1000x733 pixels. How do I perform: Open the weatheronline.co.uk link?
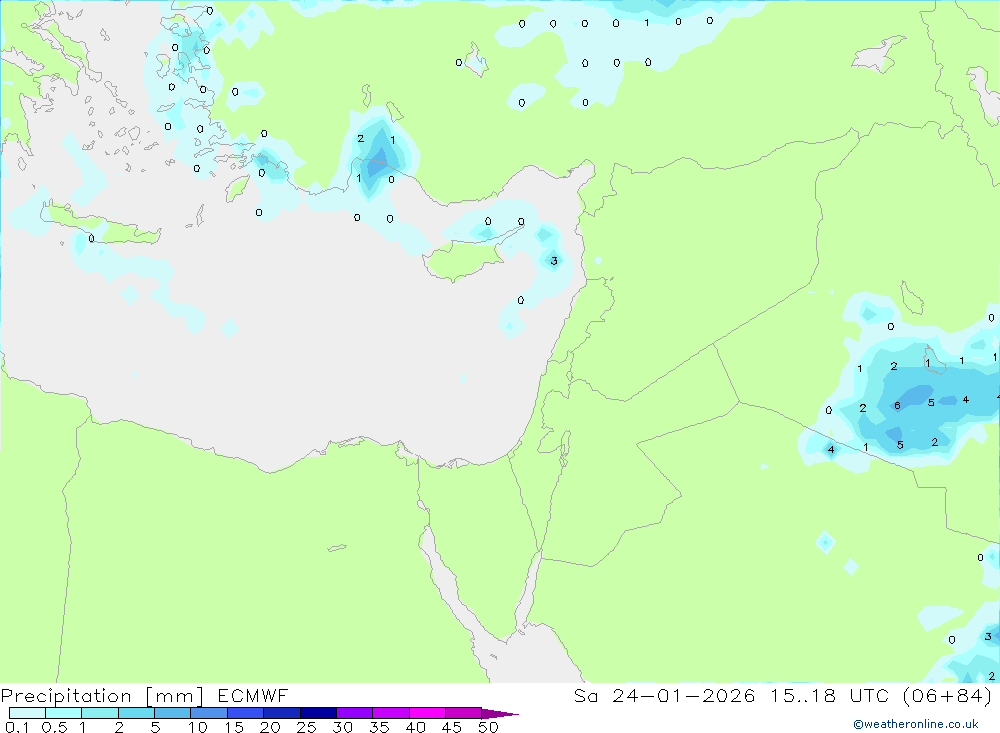[x=916, y=724]
